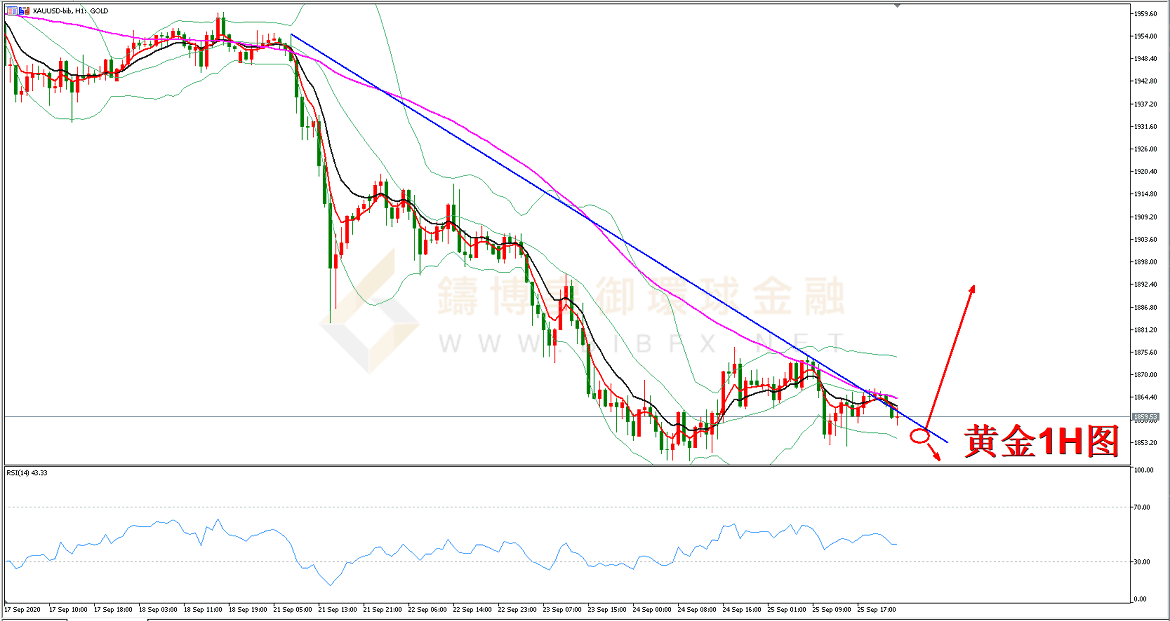Viewport: 1170px width, 621px height.
Task: Click the gray chart shift triangle at top
Action: tap(897, 6)
